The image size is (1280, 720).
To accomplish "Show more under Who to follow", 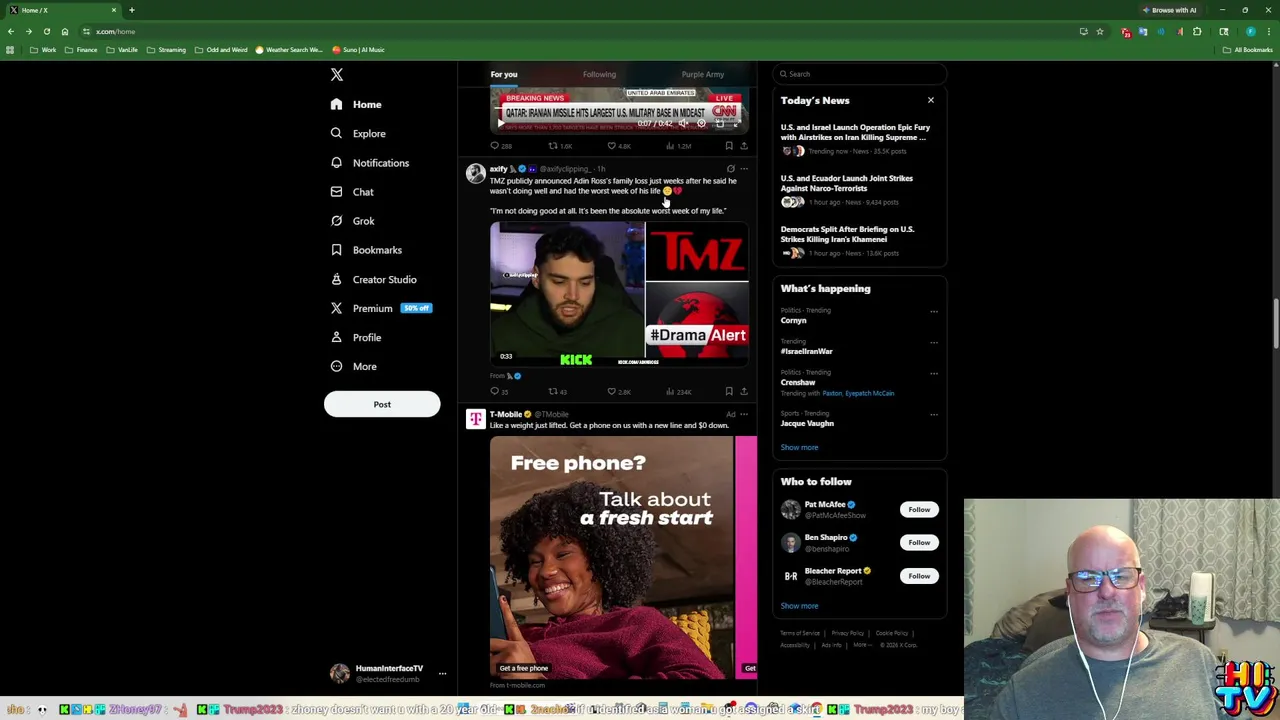I will click(799, 606).
